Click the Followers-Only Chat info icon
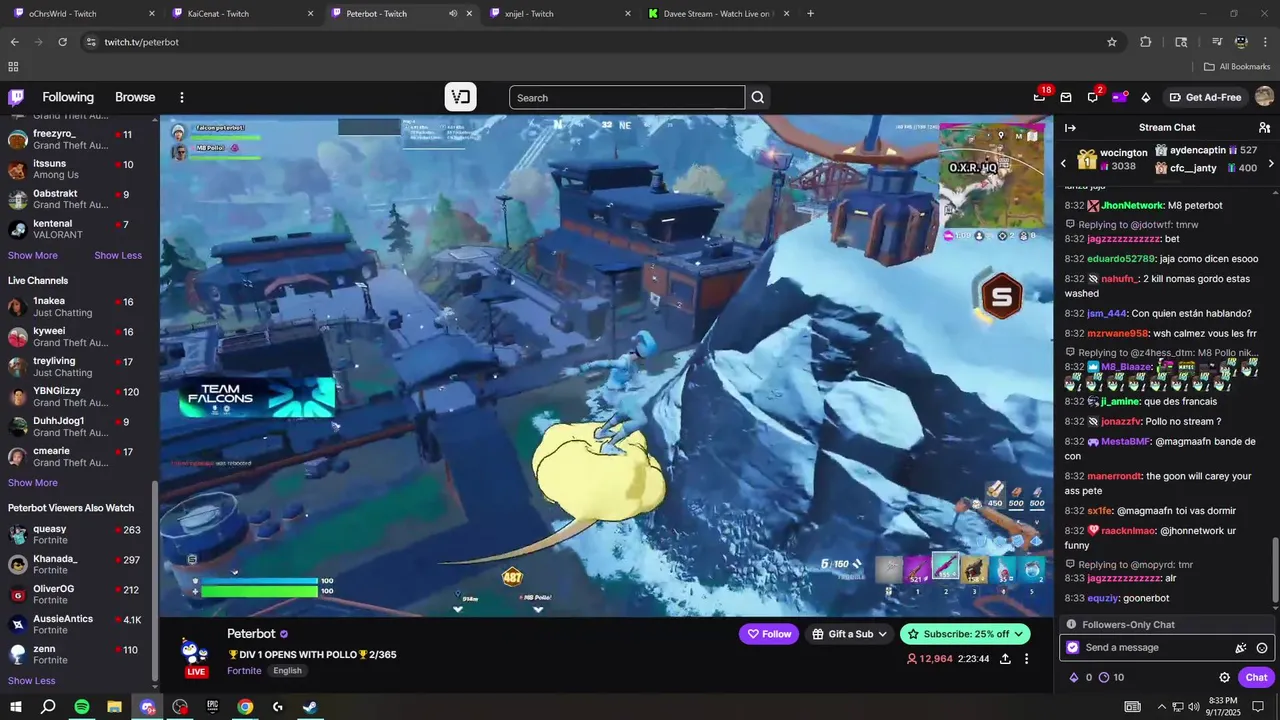 tap(1071, 624)
